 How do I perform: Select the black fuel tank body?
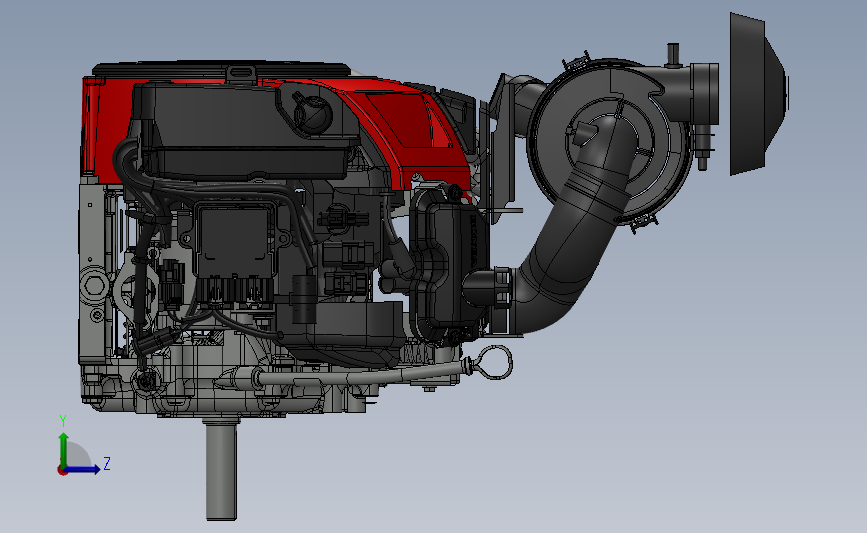point(243,130)
